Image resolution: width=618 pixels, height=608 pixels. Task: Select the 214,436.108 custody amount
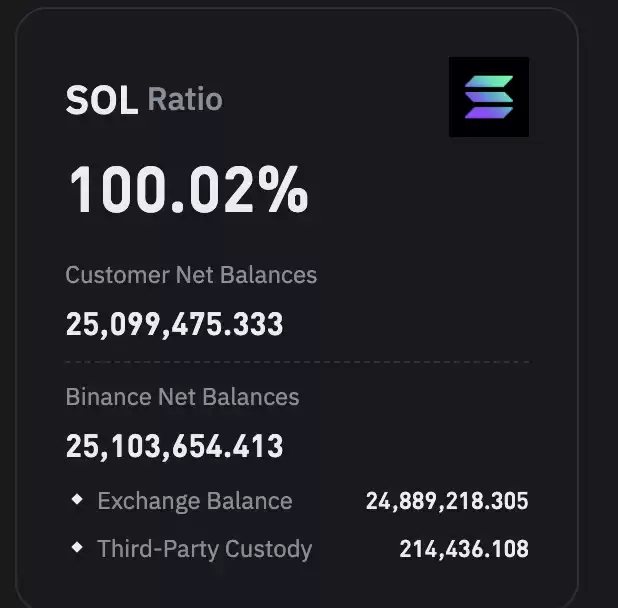click(x=464, y=549)
